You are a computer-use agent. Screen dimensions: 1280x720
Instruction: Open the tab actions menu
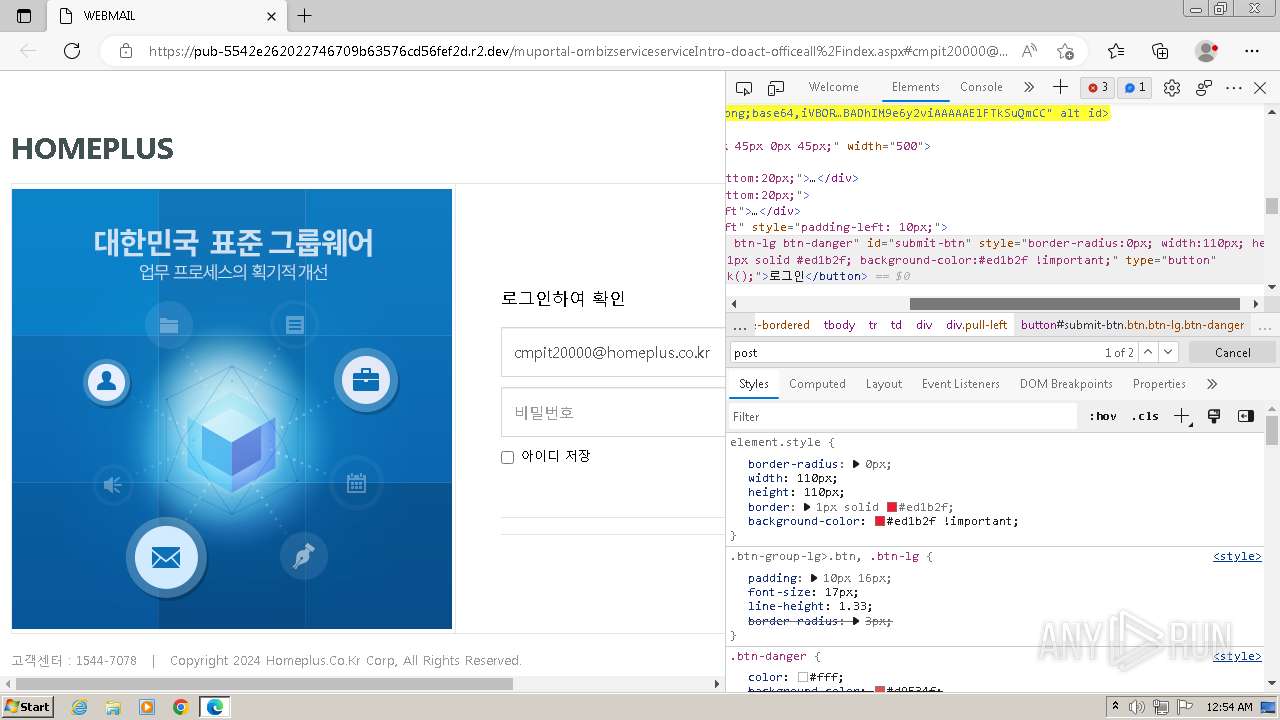[x=24, y=16]
